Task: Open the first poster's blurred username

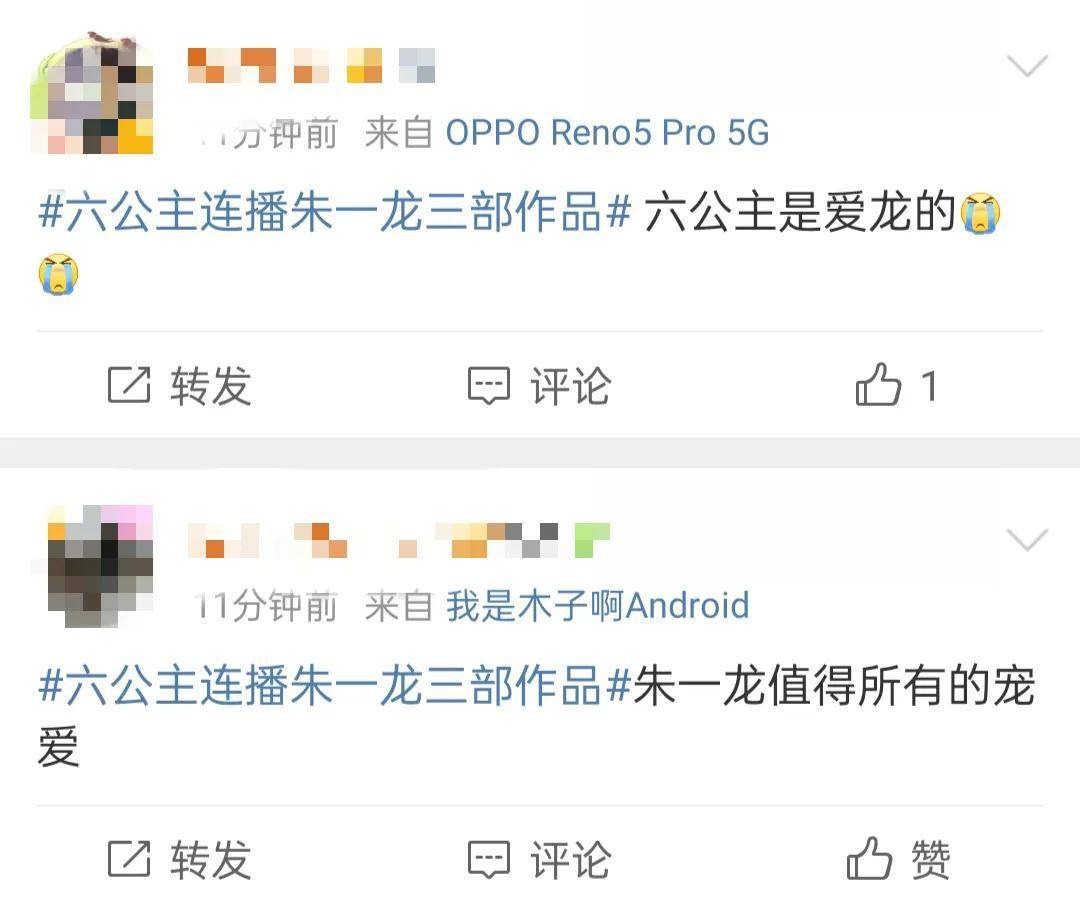Action: pyautogui.click(x=311, y=65)
